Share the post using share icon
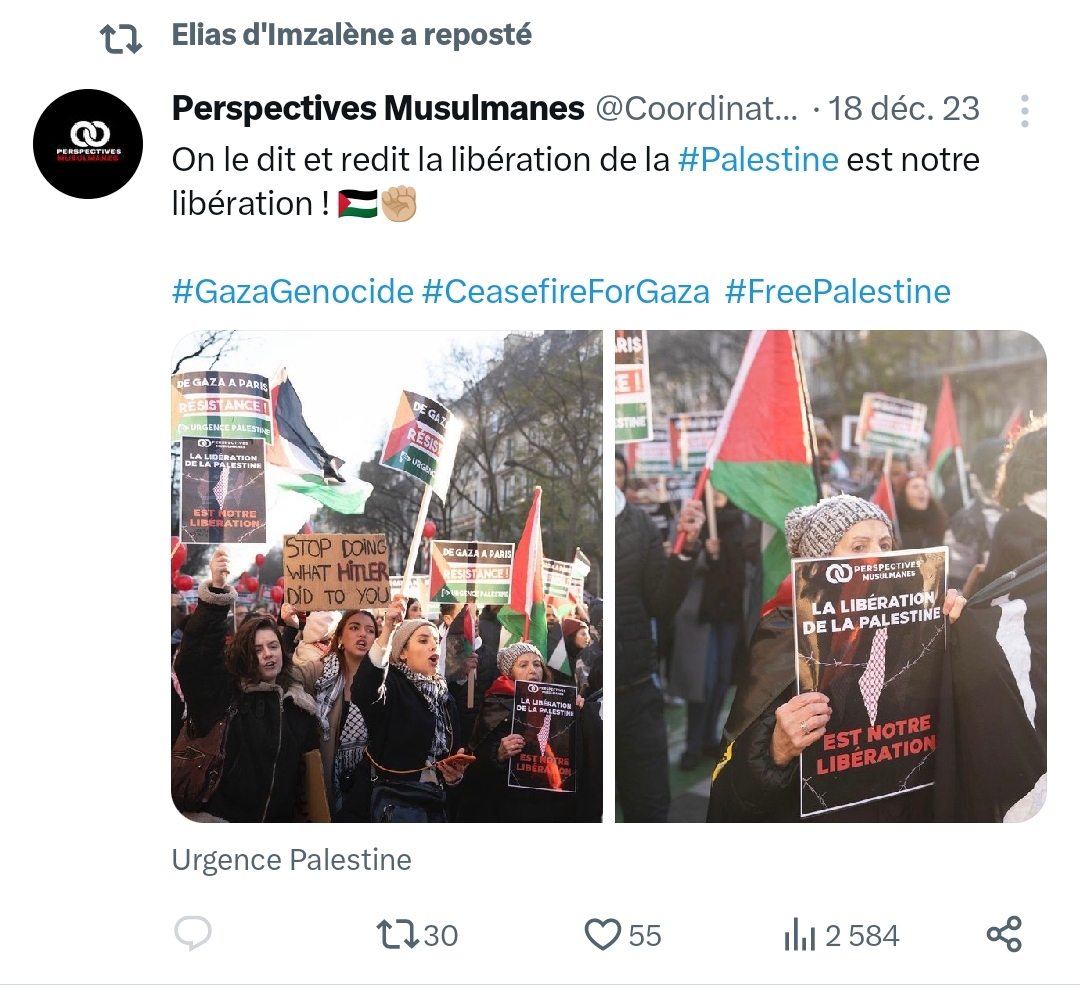This screenshot has width=1080, height=992. [1004, 934]
